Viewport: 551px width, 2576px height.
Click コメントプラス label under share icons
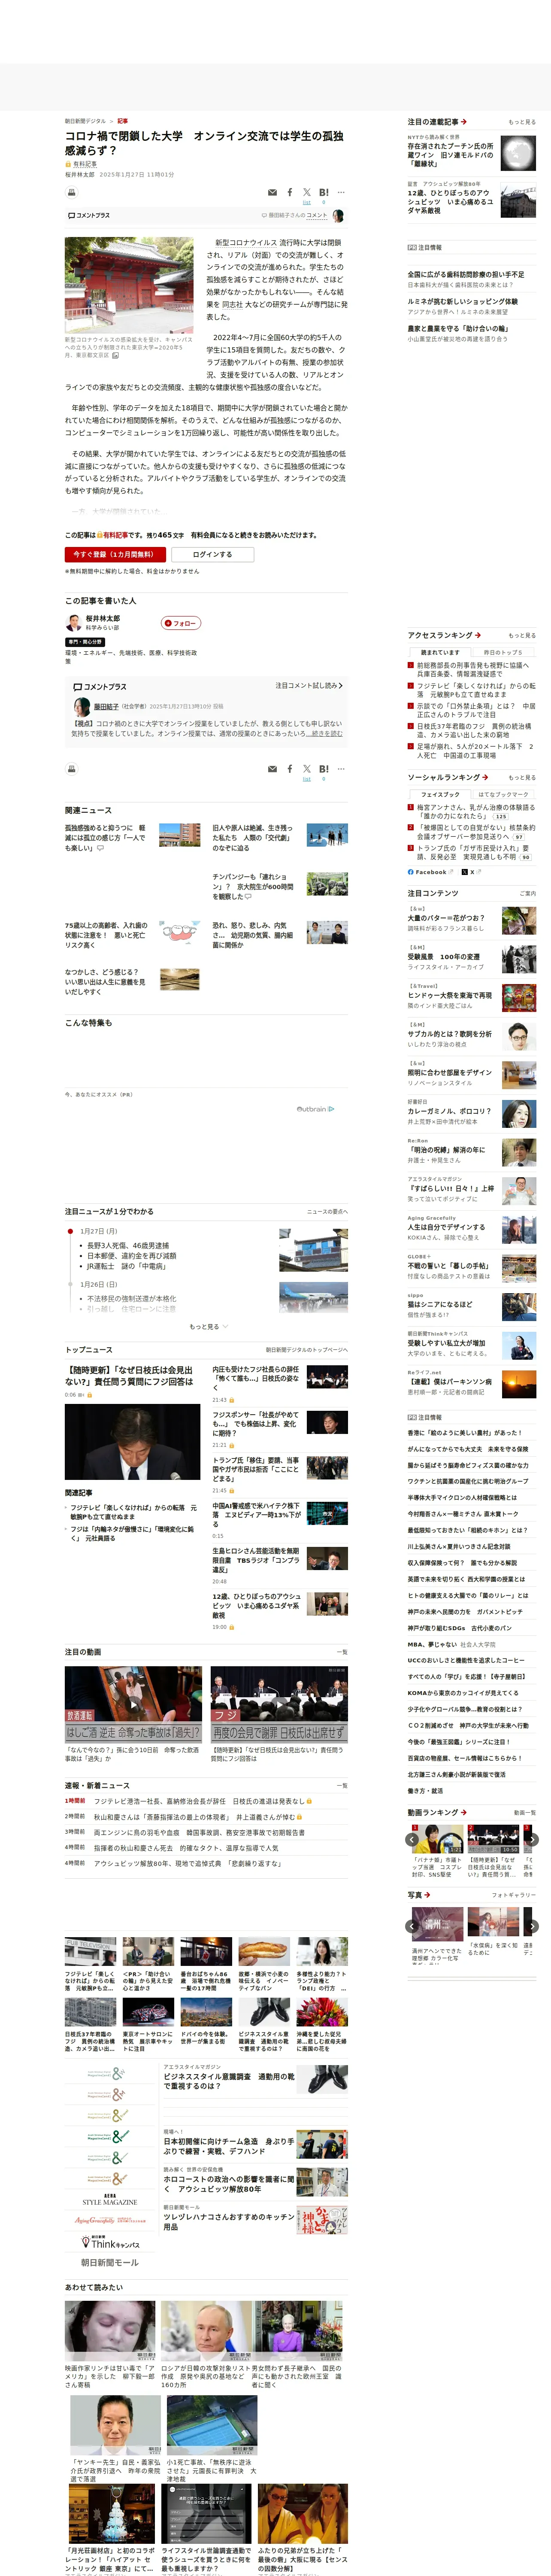point(89,215)
